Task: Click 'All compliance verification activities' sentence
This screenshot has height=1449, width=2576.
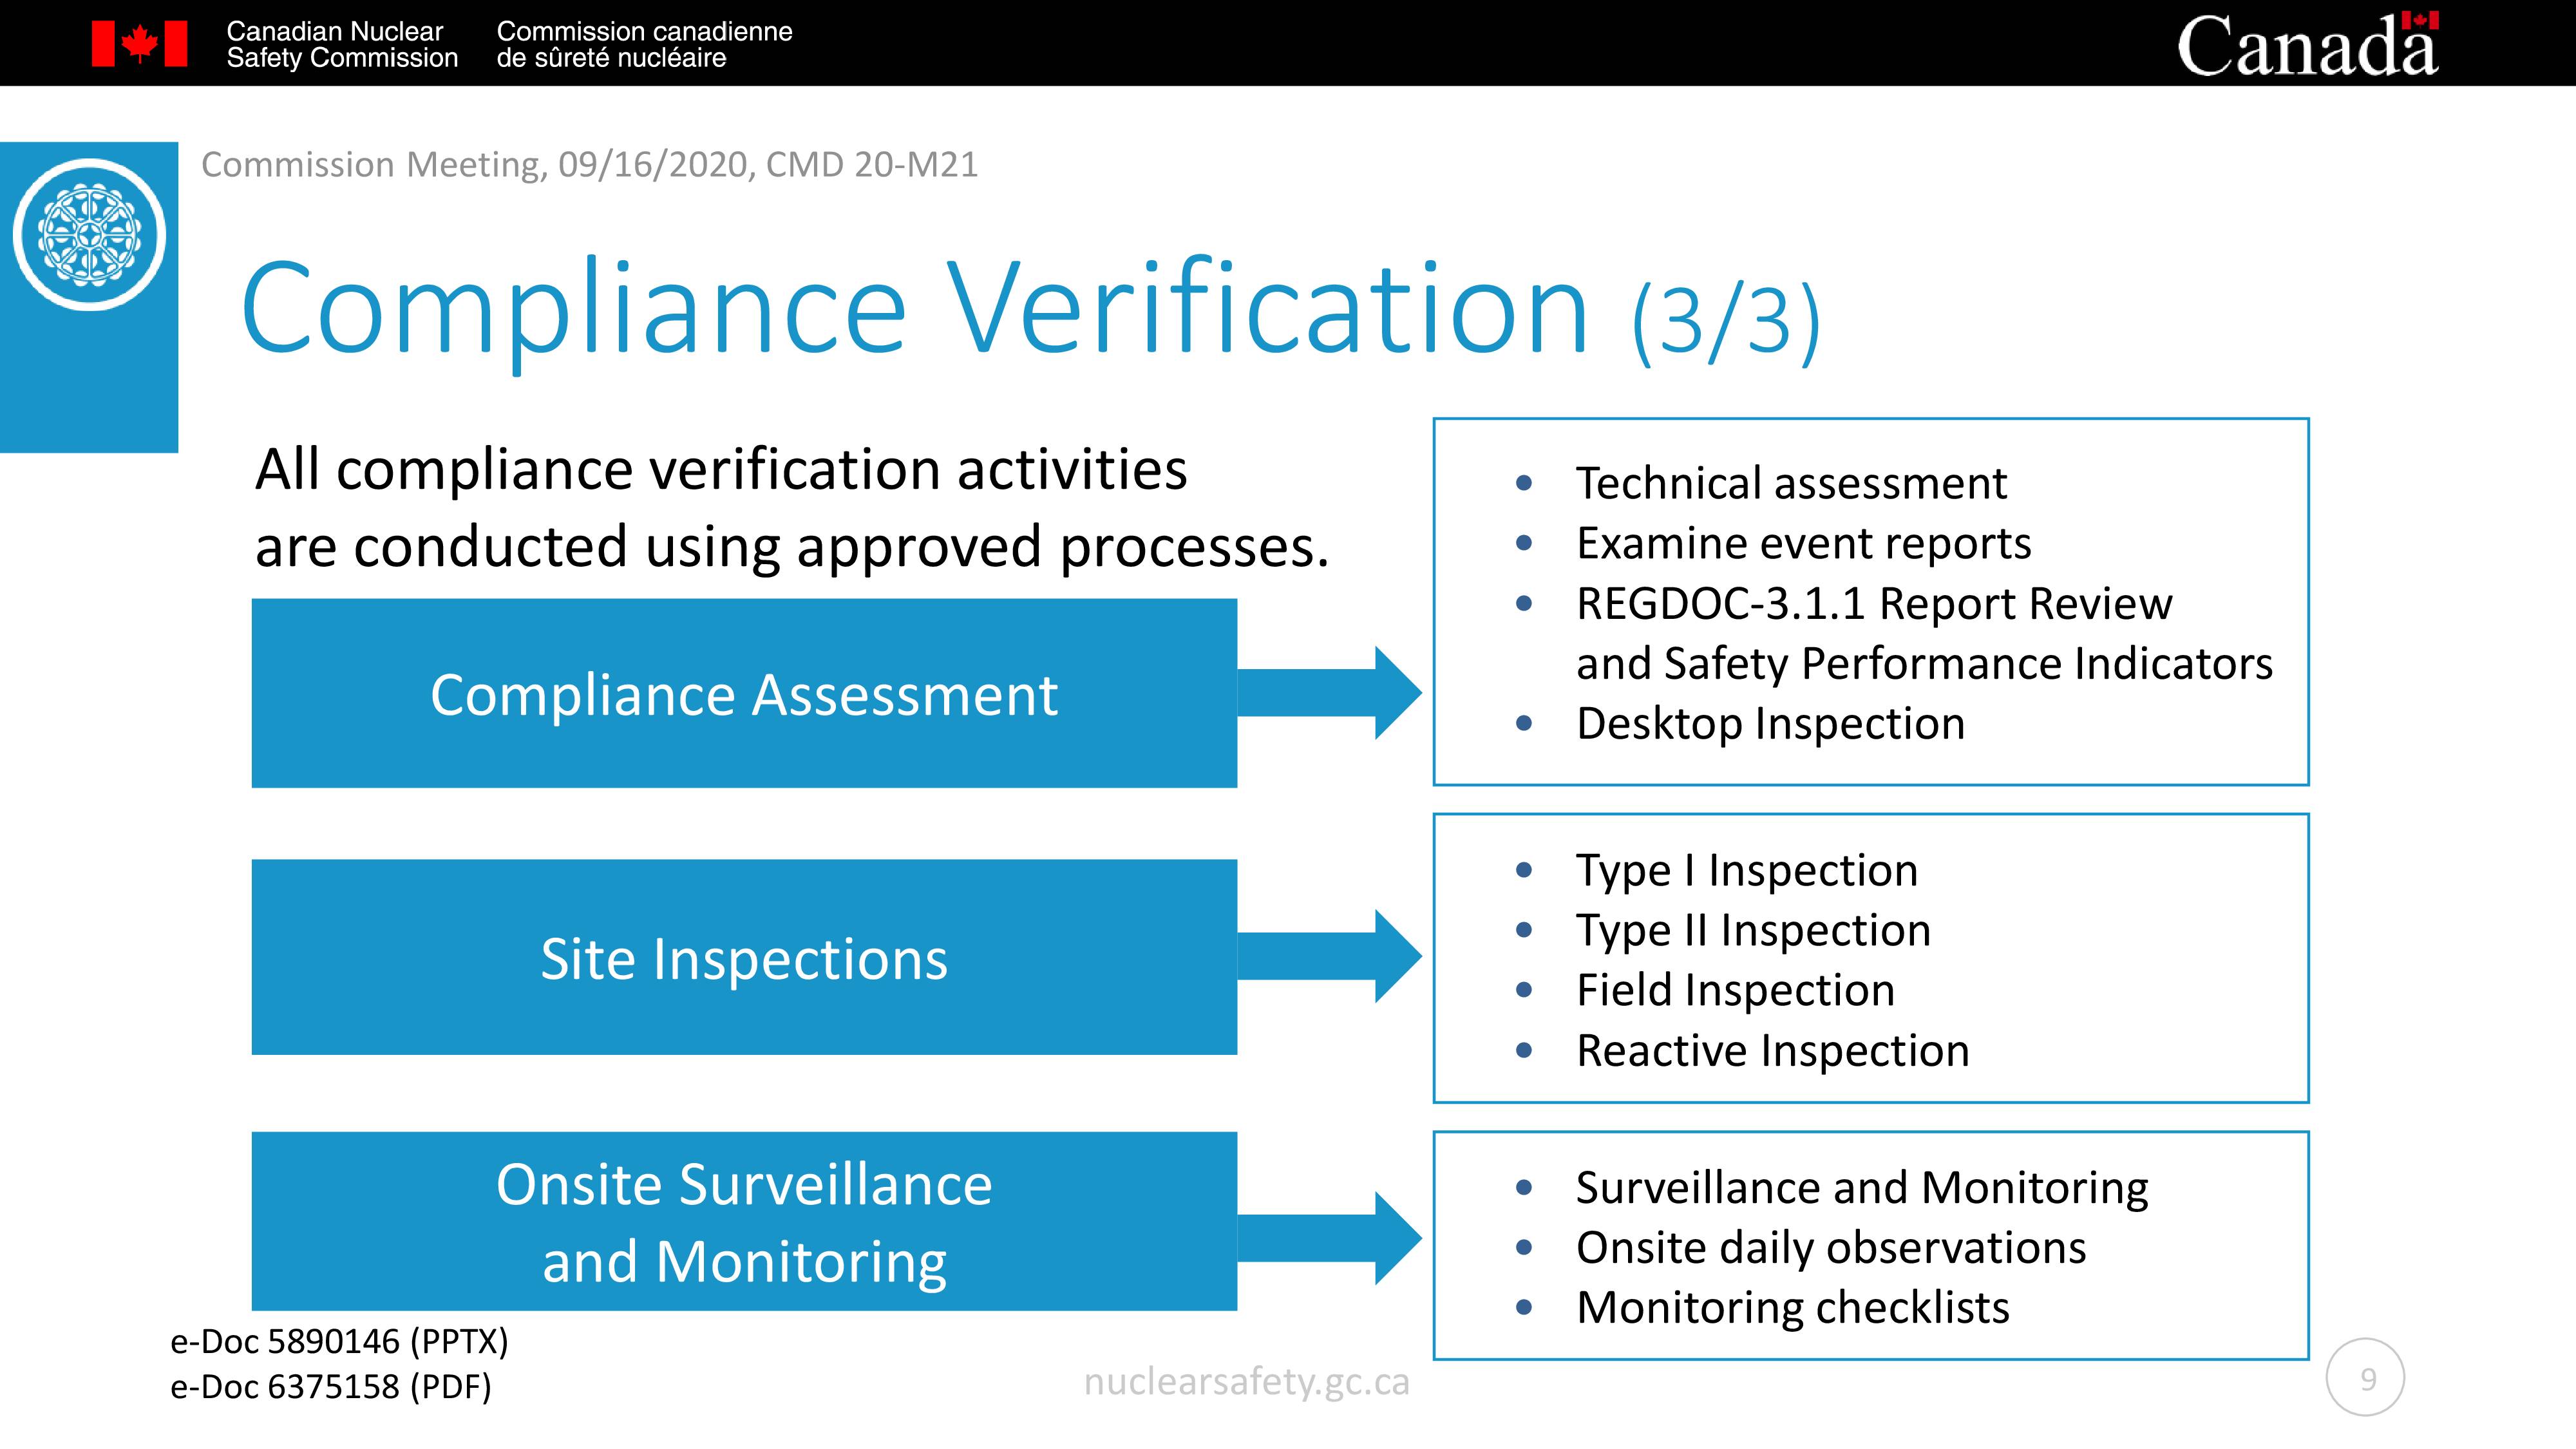Action: click(x=792, y=508)
